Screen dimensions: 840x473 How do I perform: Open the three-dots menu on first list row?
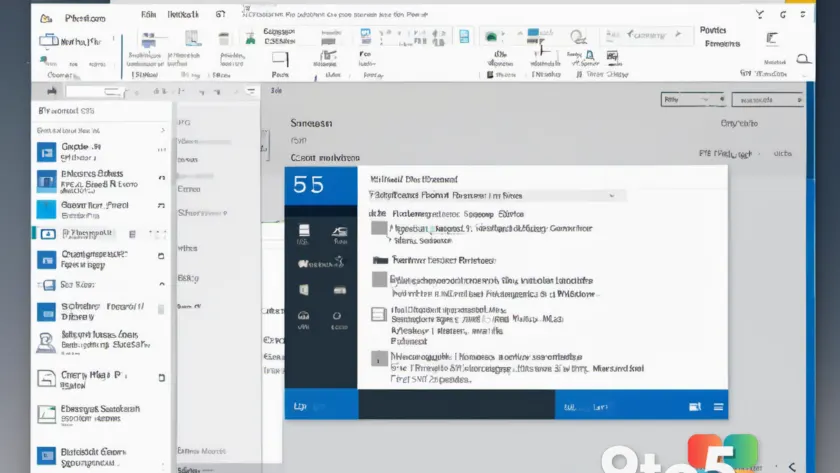[x=161, y=150]
